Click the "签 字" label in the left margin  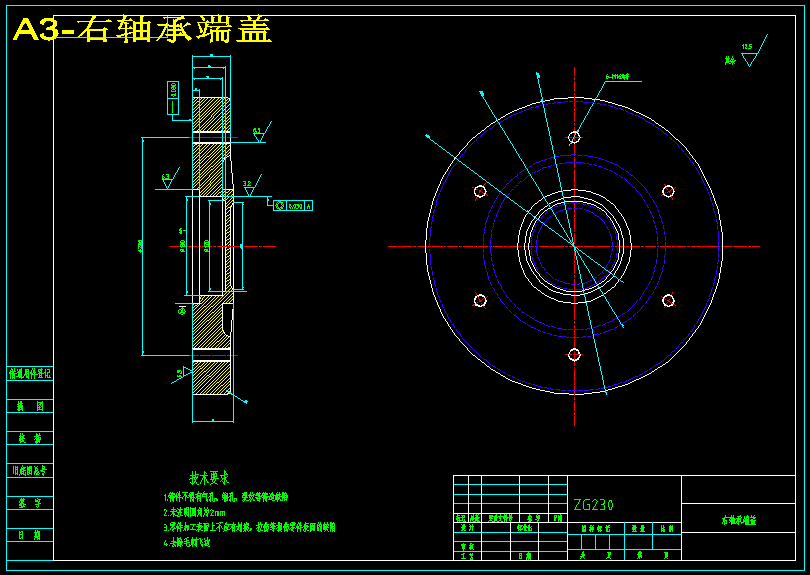(30, 503)
